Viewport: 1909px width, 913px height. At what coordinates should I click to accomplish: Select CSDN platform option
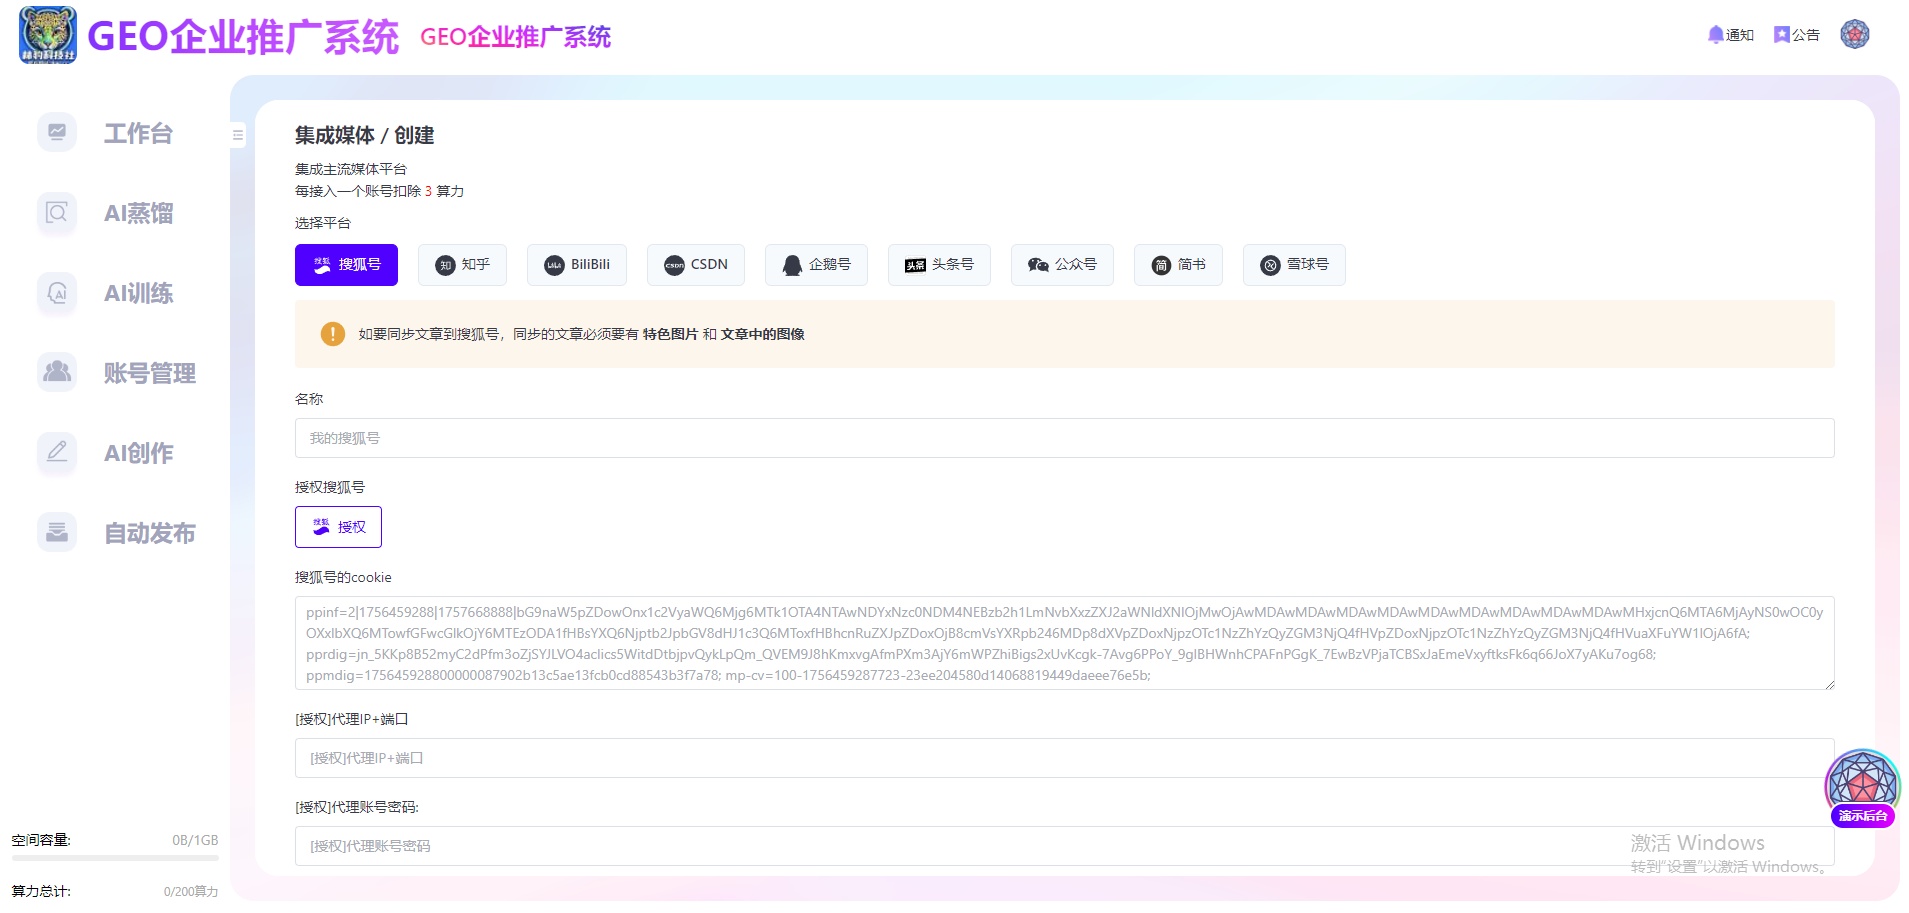pyautogui.click(x=695, y=265)
